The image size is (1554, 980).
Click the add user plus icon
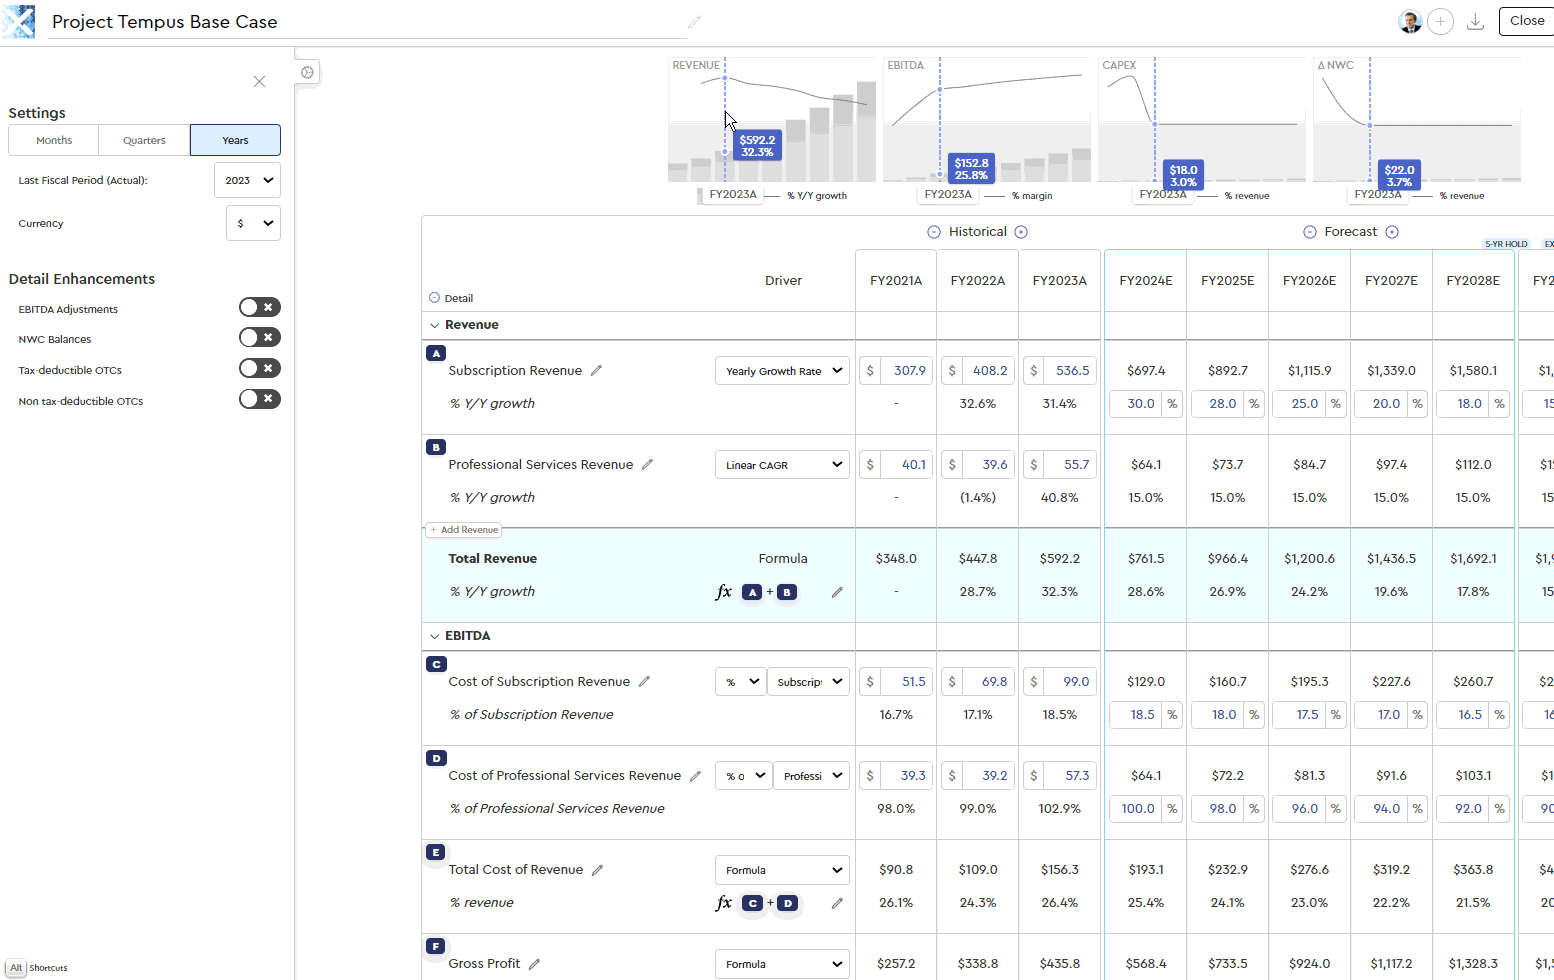click(x=1440, y=21)
